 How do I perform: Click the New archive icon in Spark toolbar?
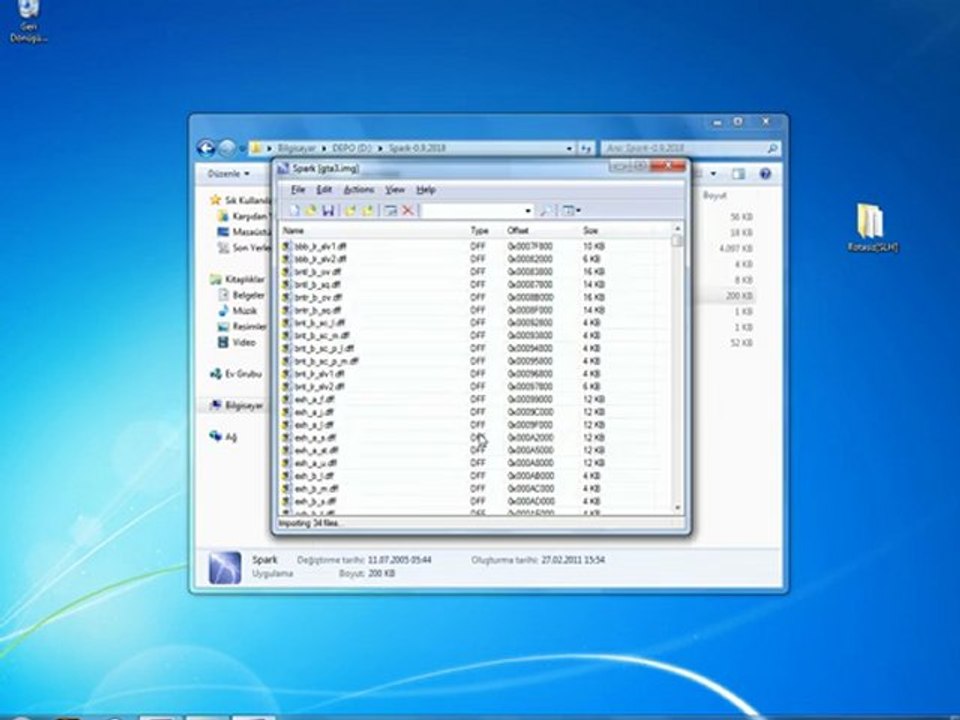[294, 211]
